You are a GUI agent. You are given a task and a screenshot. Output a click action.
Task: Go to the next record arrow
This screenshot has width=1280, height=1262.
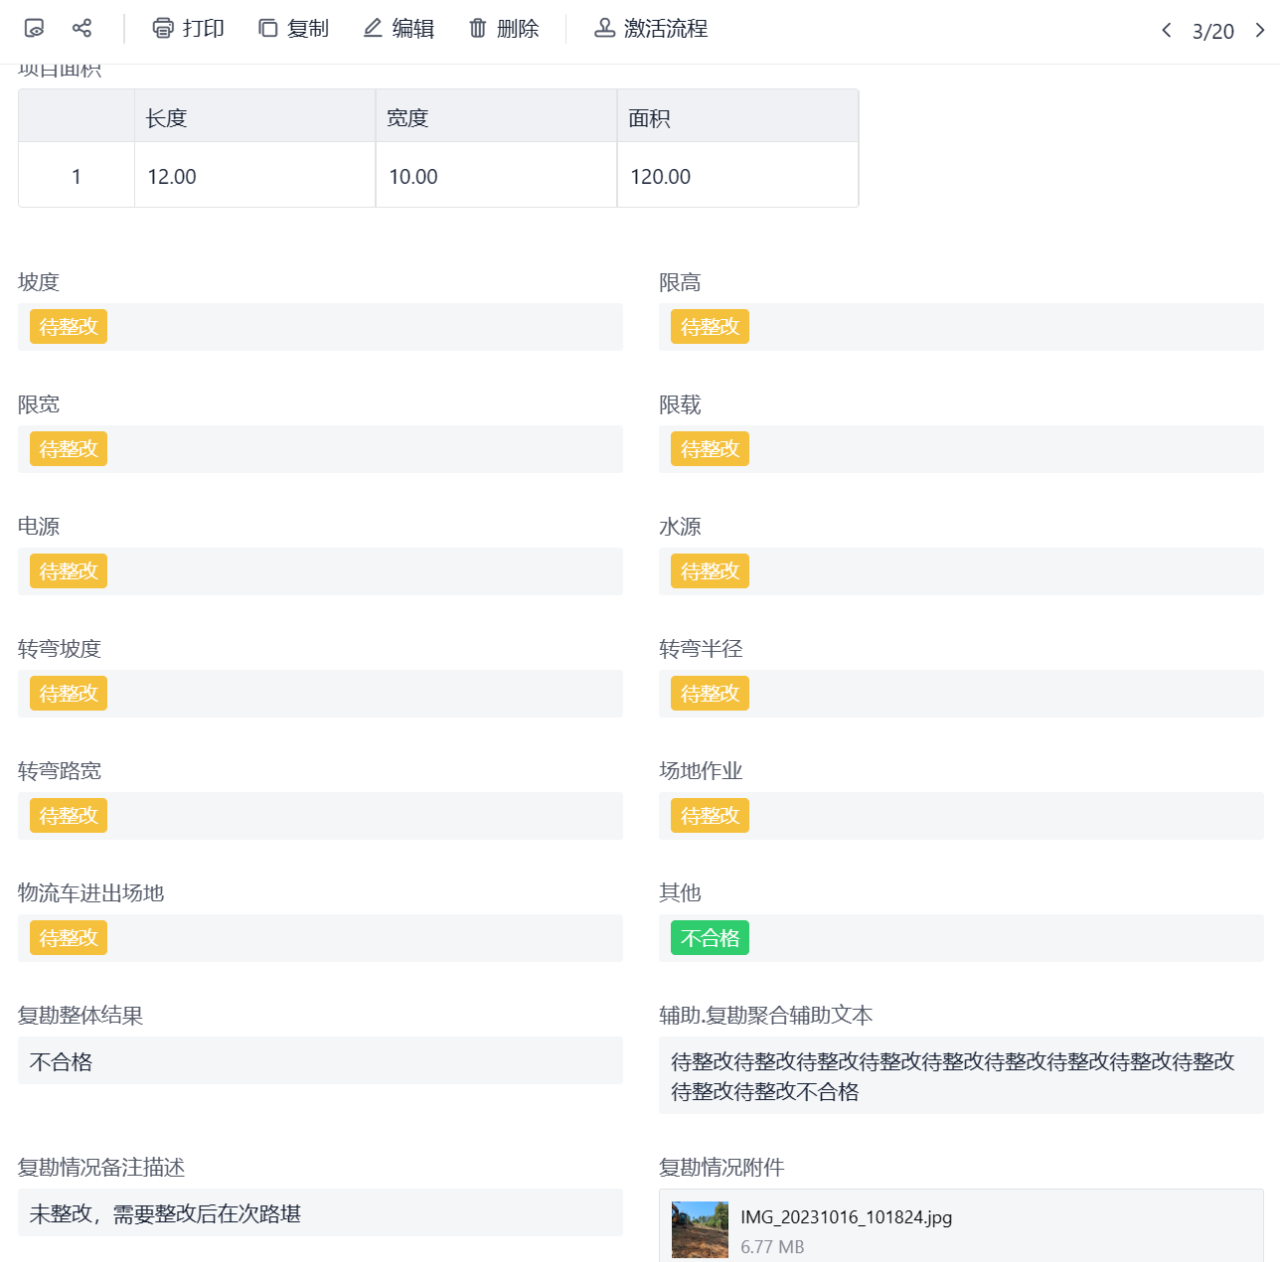click(1260, 30)
